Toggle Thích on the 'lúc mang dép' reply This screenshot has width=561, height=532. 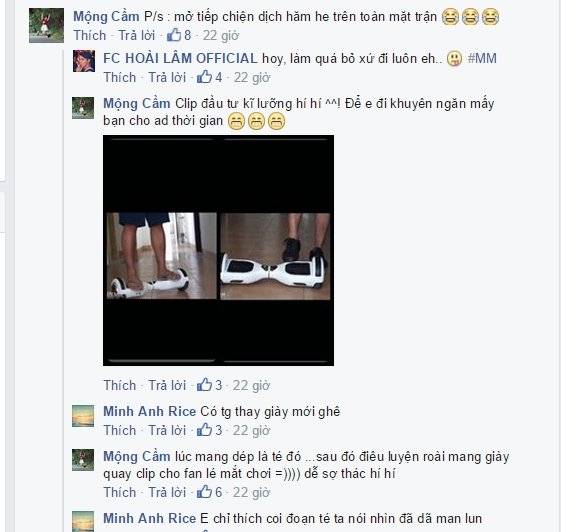tap(120, 492)
